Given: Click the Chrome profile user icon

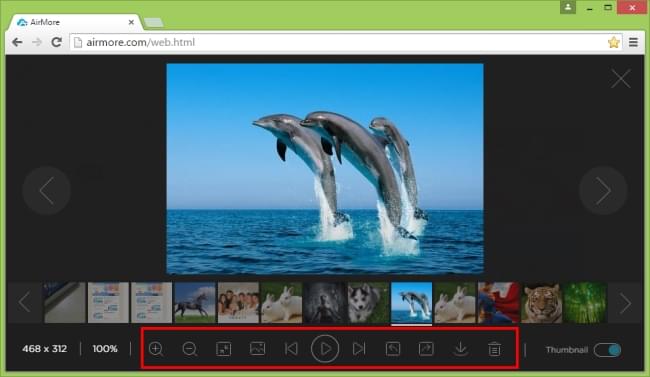Looking at the screenshot, I should click(568, 7).
